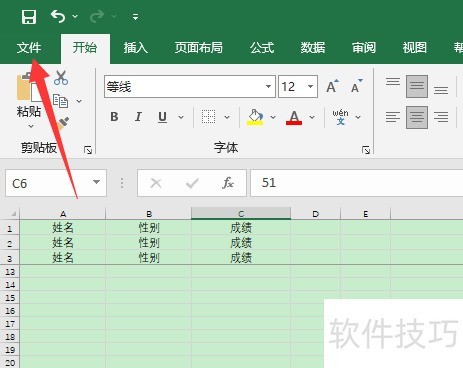The image size is (463, 368).
Task: Open the 公式 ribbon tab
Action: click(262, 48)
